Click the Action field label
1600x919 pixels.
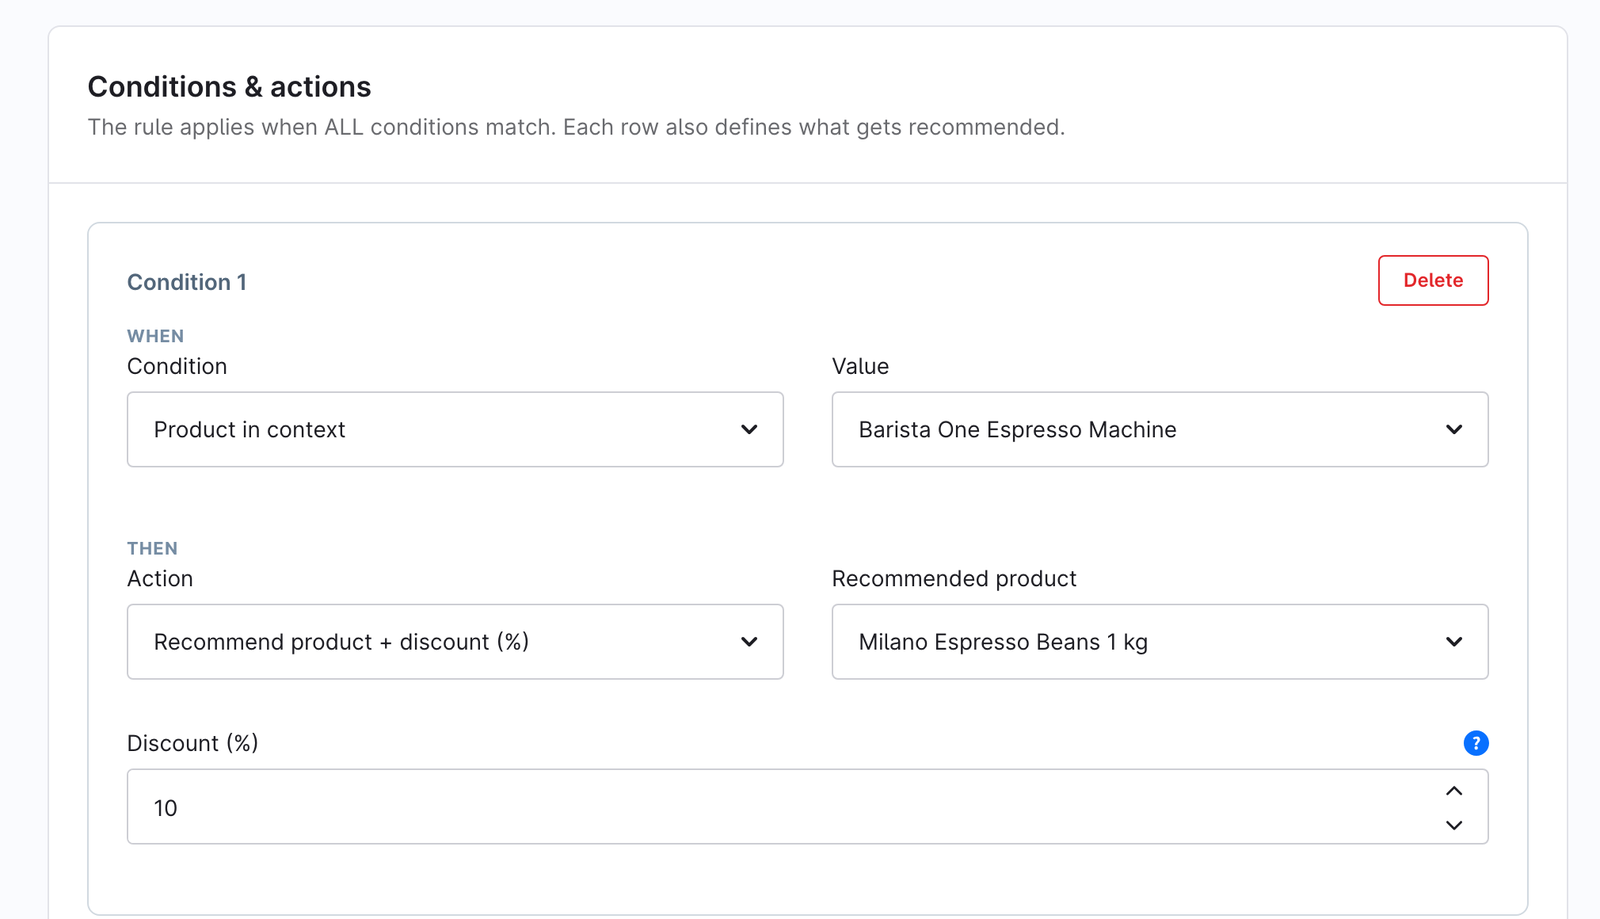point(160,579)
